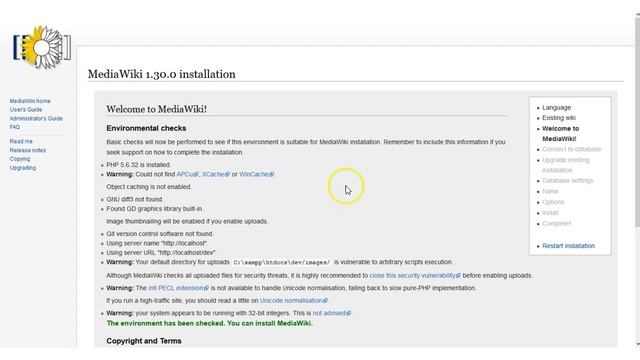Click the Options step

[x=553, y=202]
